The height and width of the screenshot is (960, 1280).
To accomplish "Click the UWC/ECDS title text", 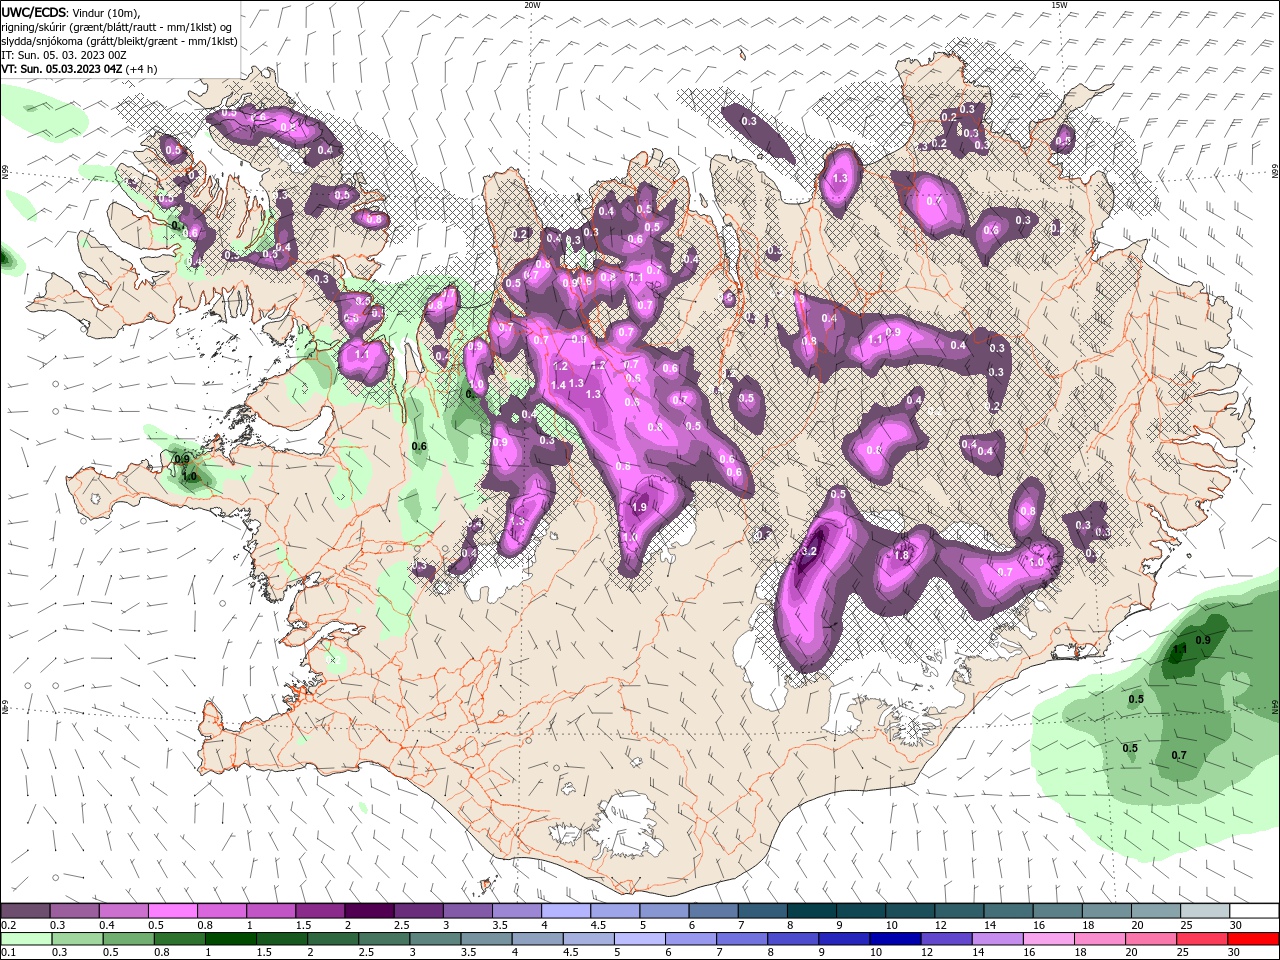I will pyautogui.click(x=35, y=12).
